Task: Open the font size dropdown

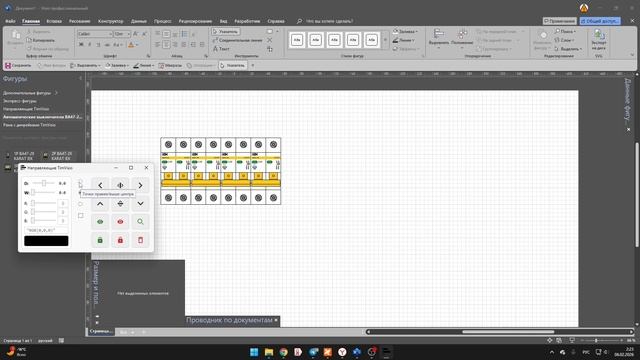Action: point(128,34)
